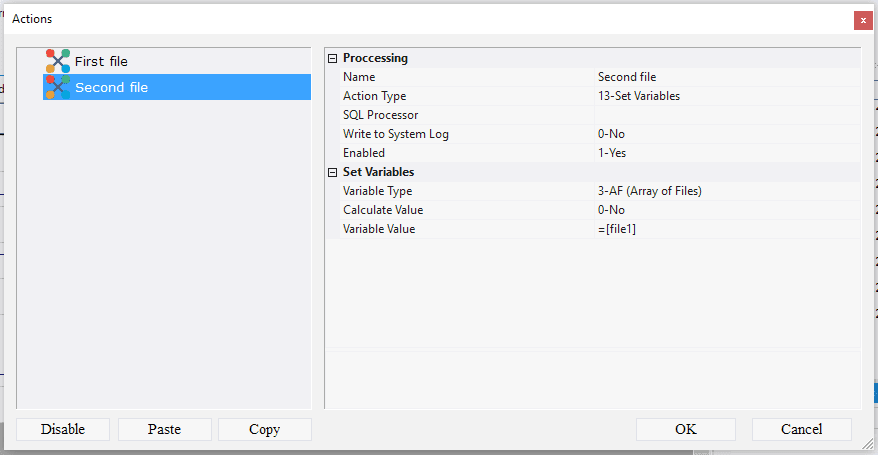Select the First file list entry
Screen dimensions: 878x455
coord(101,61)
